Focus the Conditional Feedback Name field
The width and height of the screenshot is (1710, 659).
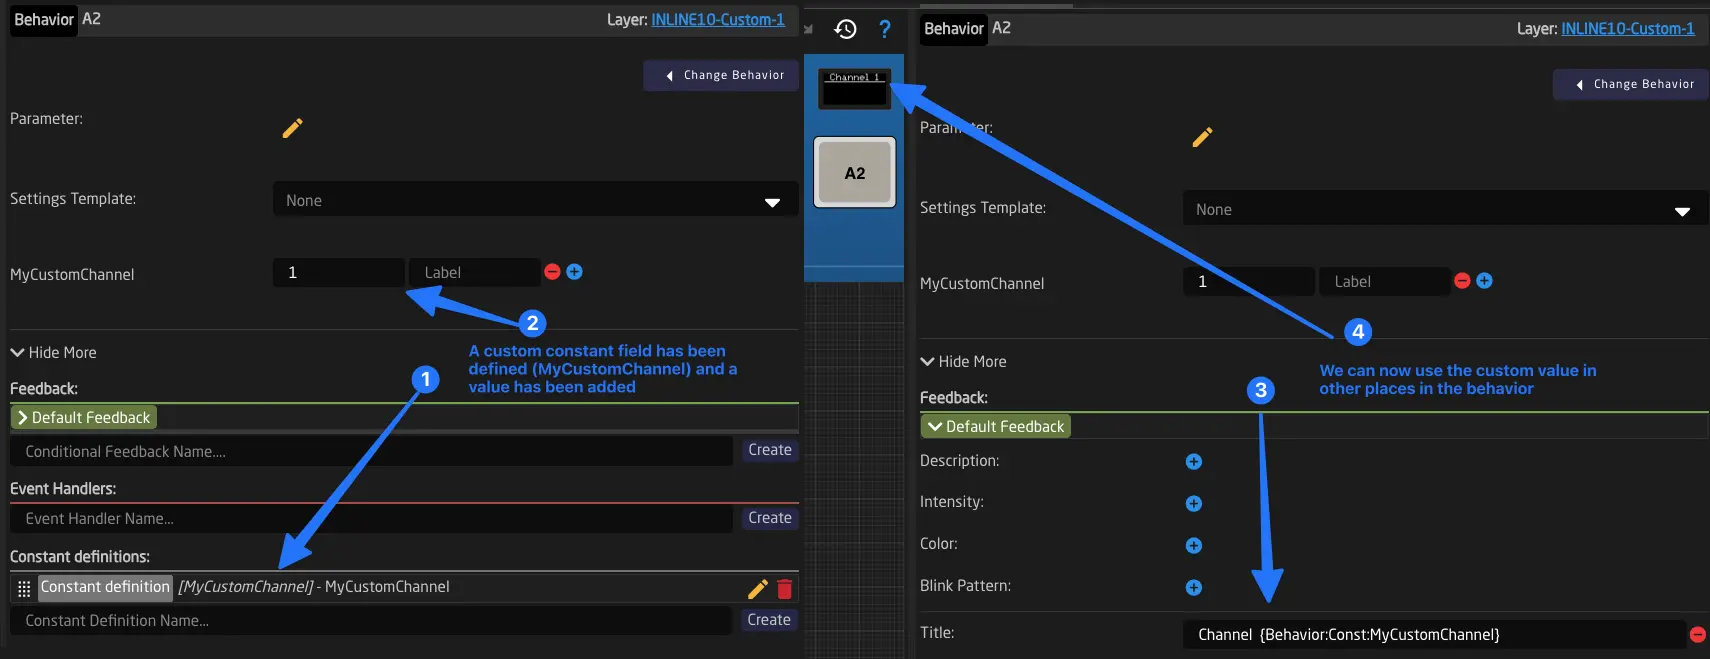(372, 451)
